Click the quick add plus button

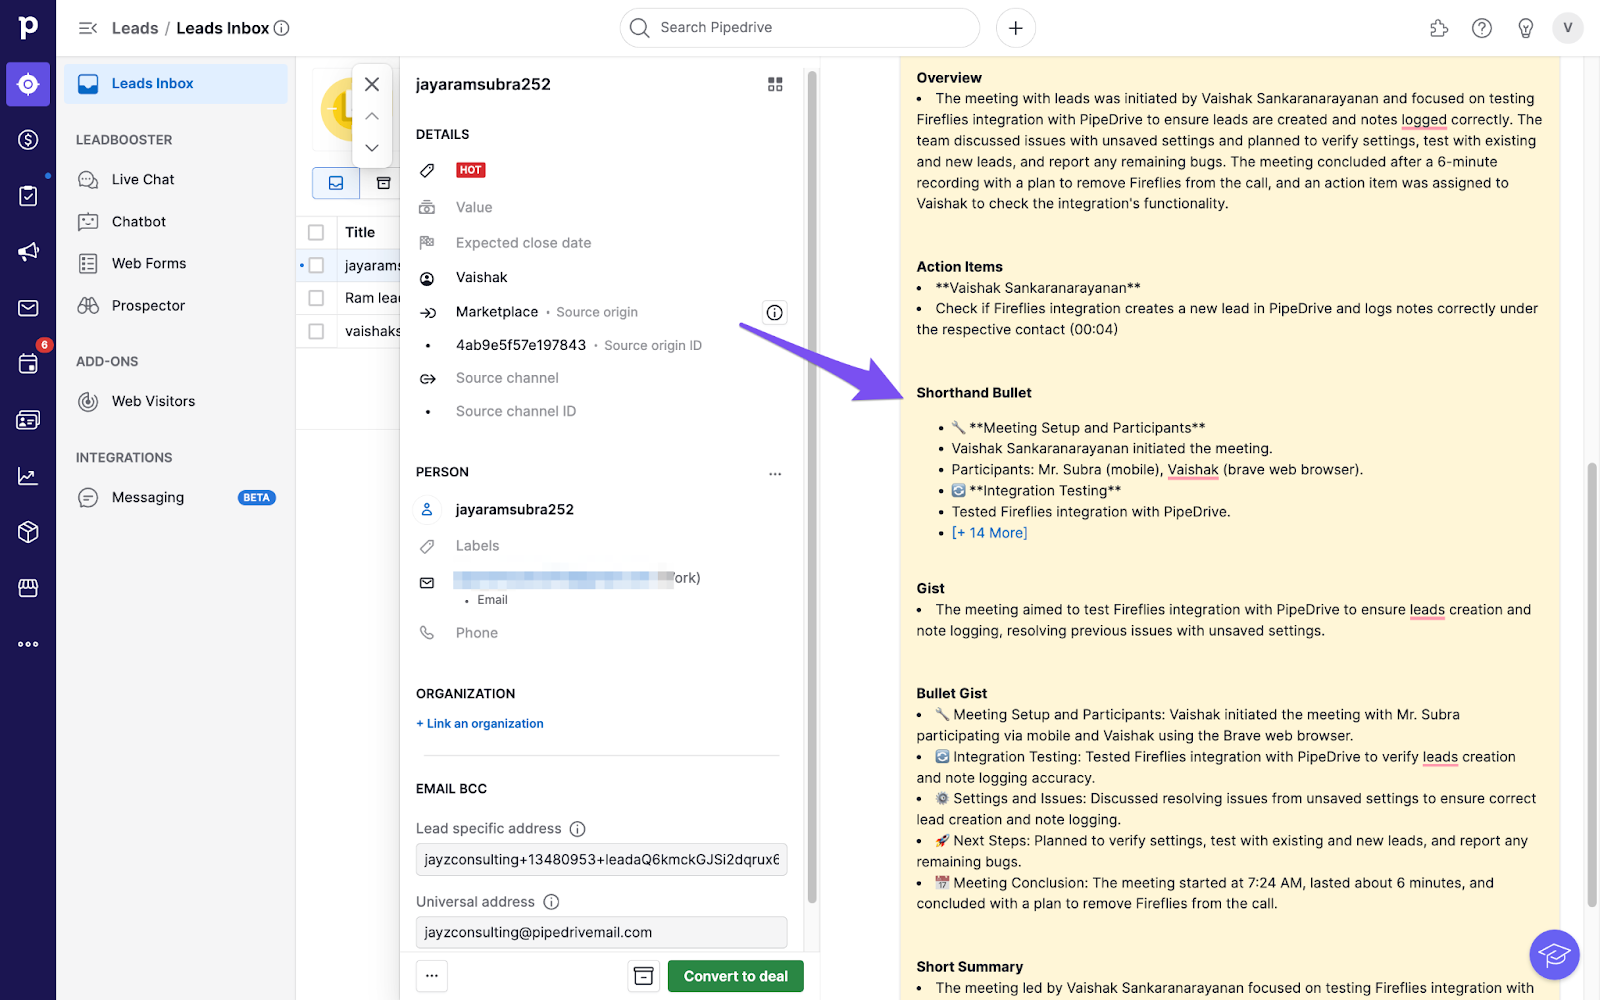pos(1016,28)
